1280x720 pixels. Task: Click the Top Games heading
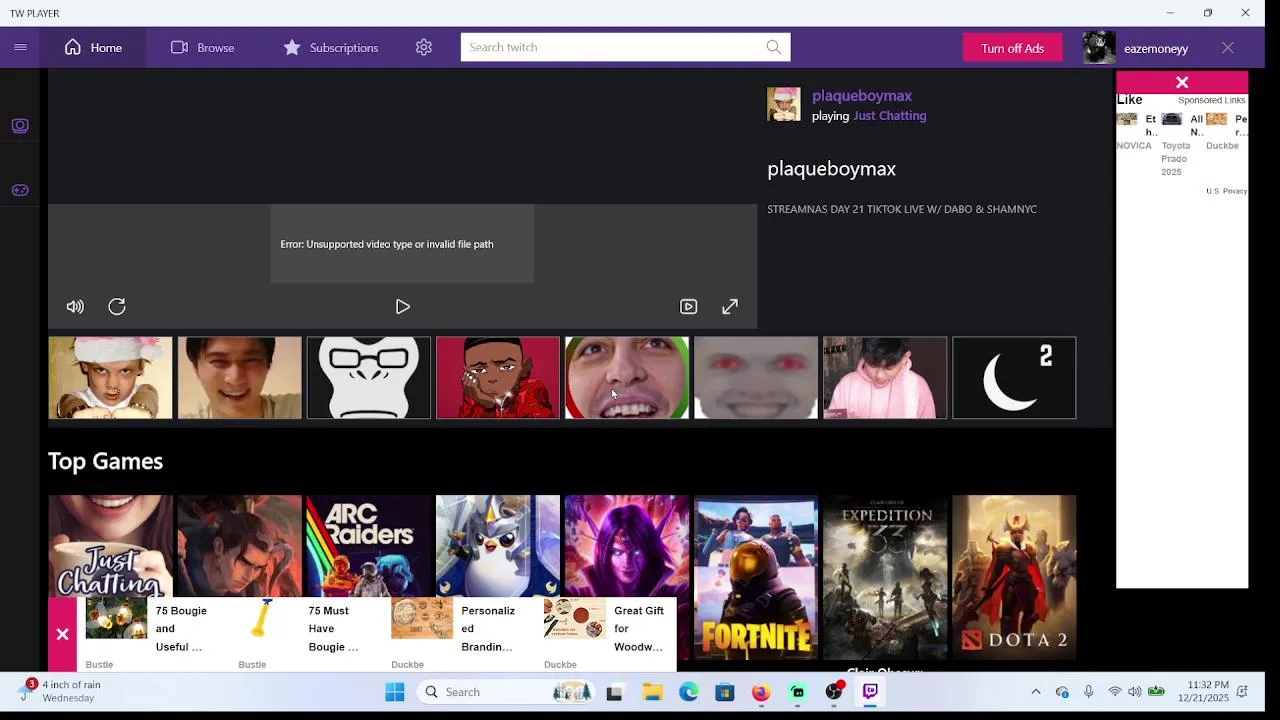(105, 461)
